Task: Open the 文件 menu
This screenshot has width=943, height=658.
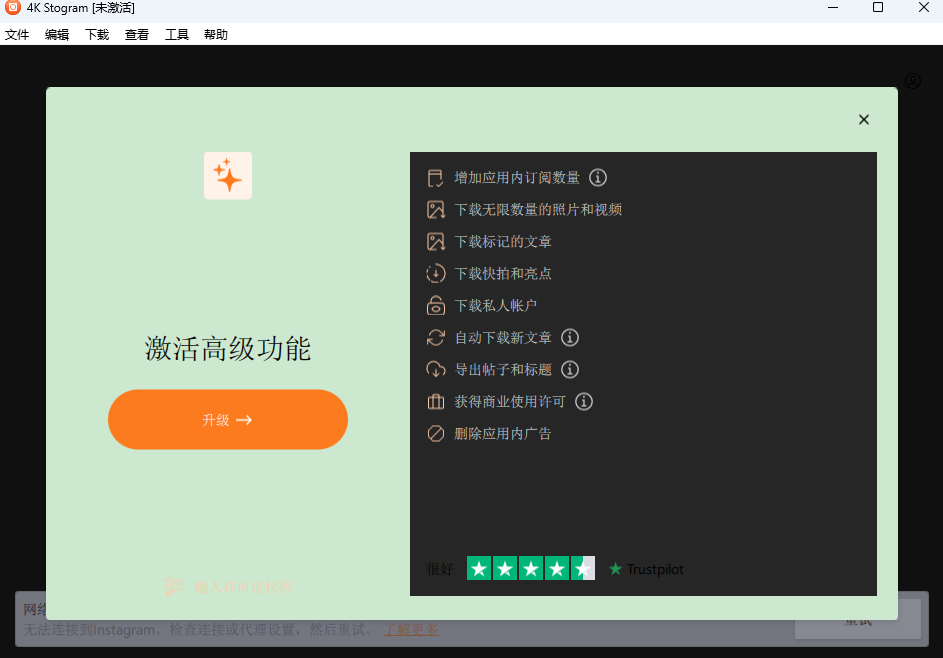Action: [x=17, y=35]
